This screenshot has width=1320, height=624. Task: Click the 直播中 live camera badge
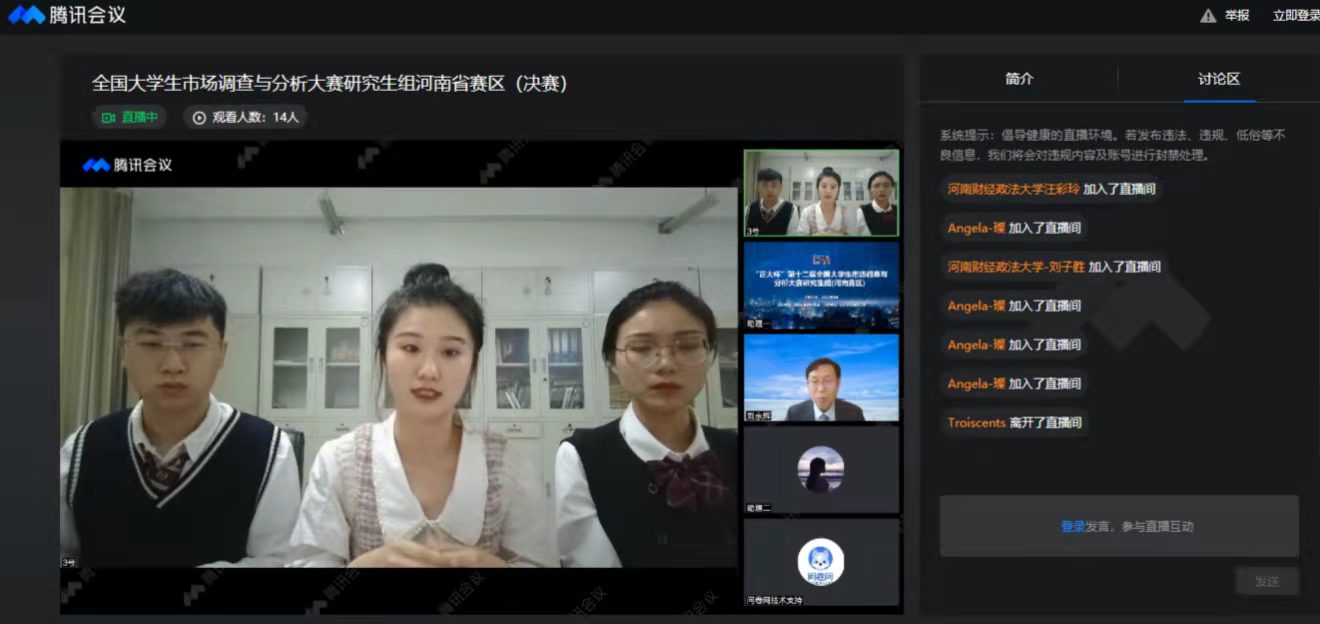(x=130, y=117)
